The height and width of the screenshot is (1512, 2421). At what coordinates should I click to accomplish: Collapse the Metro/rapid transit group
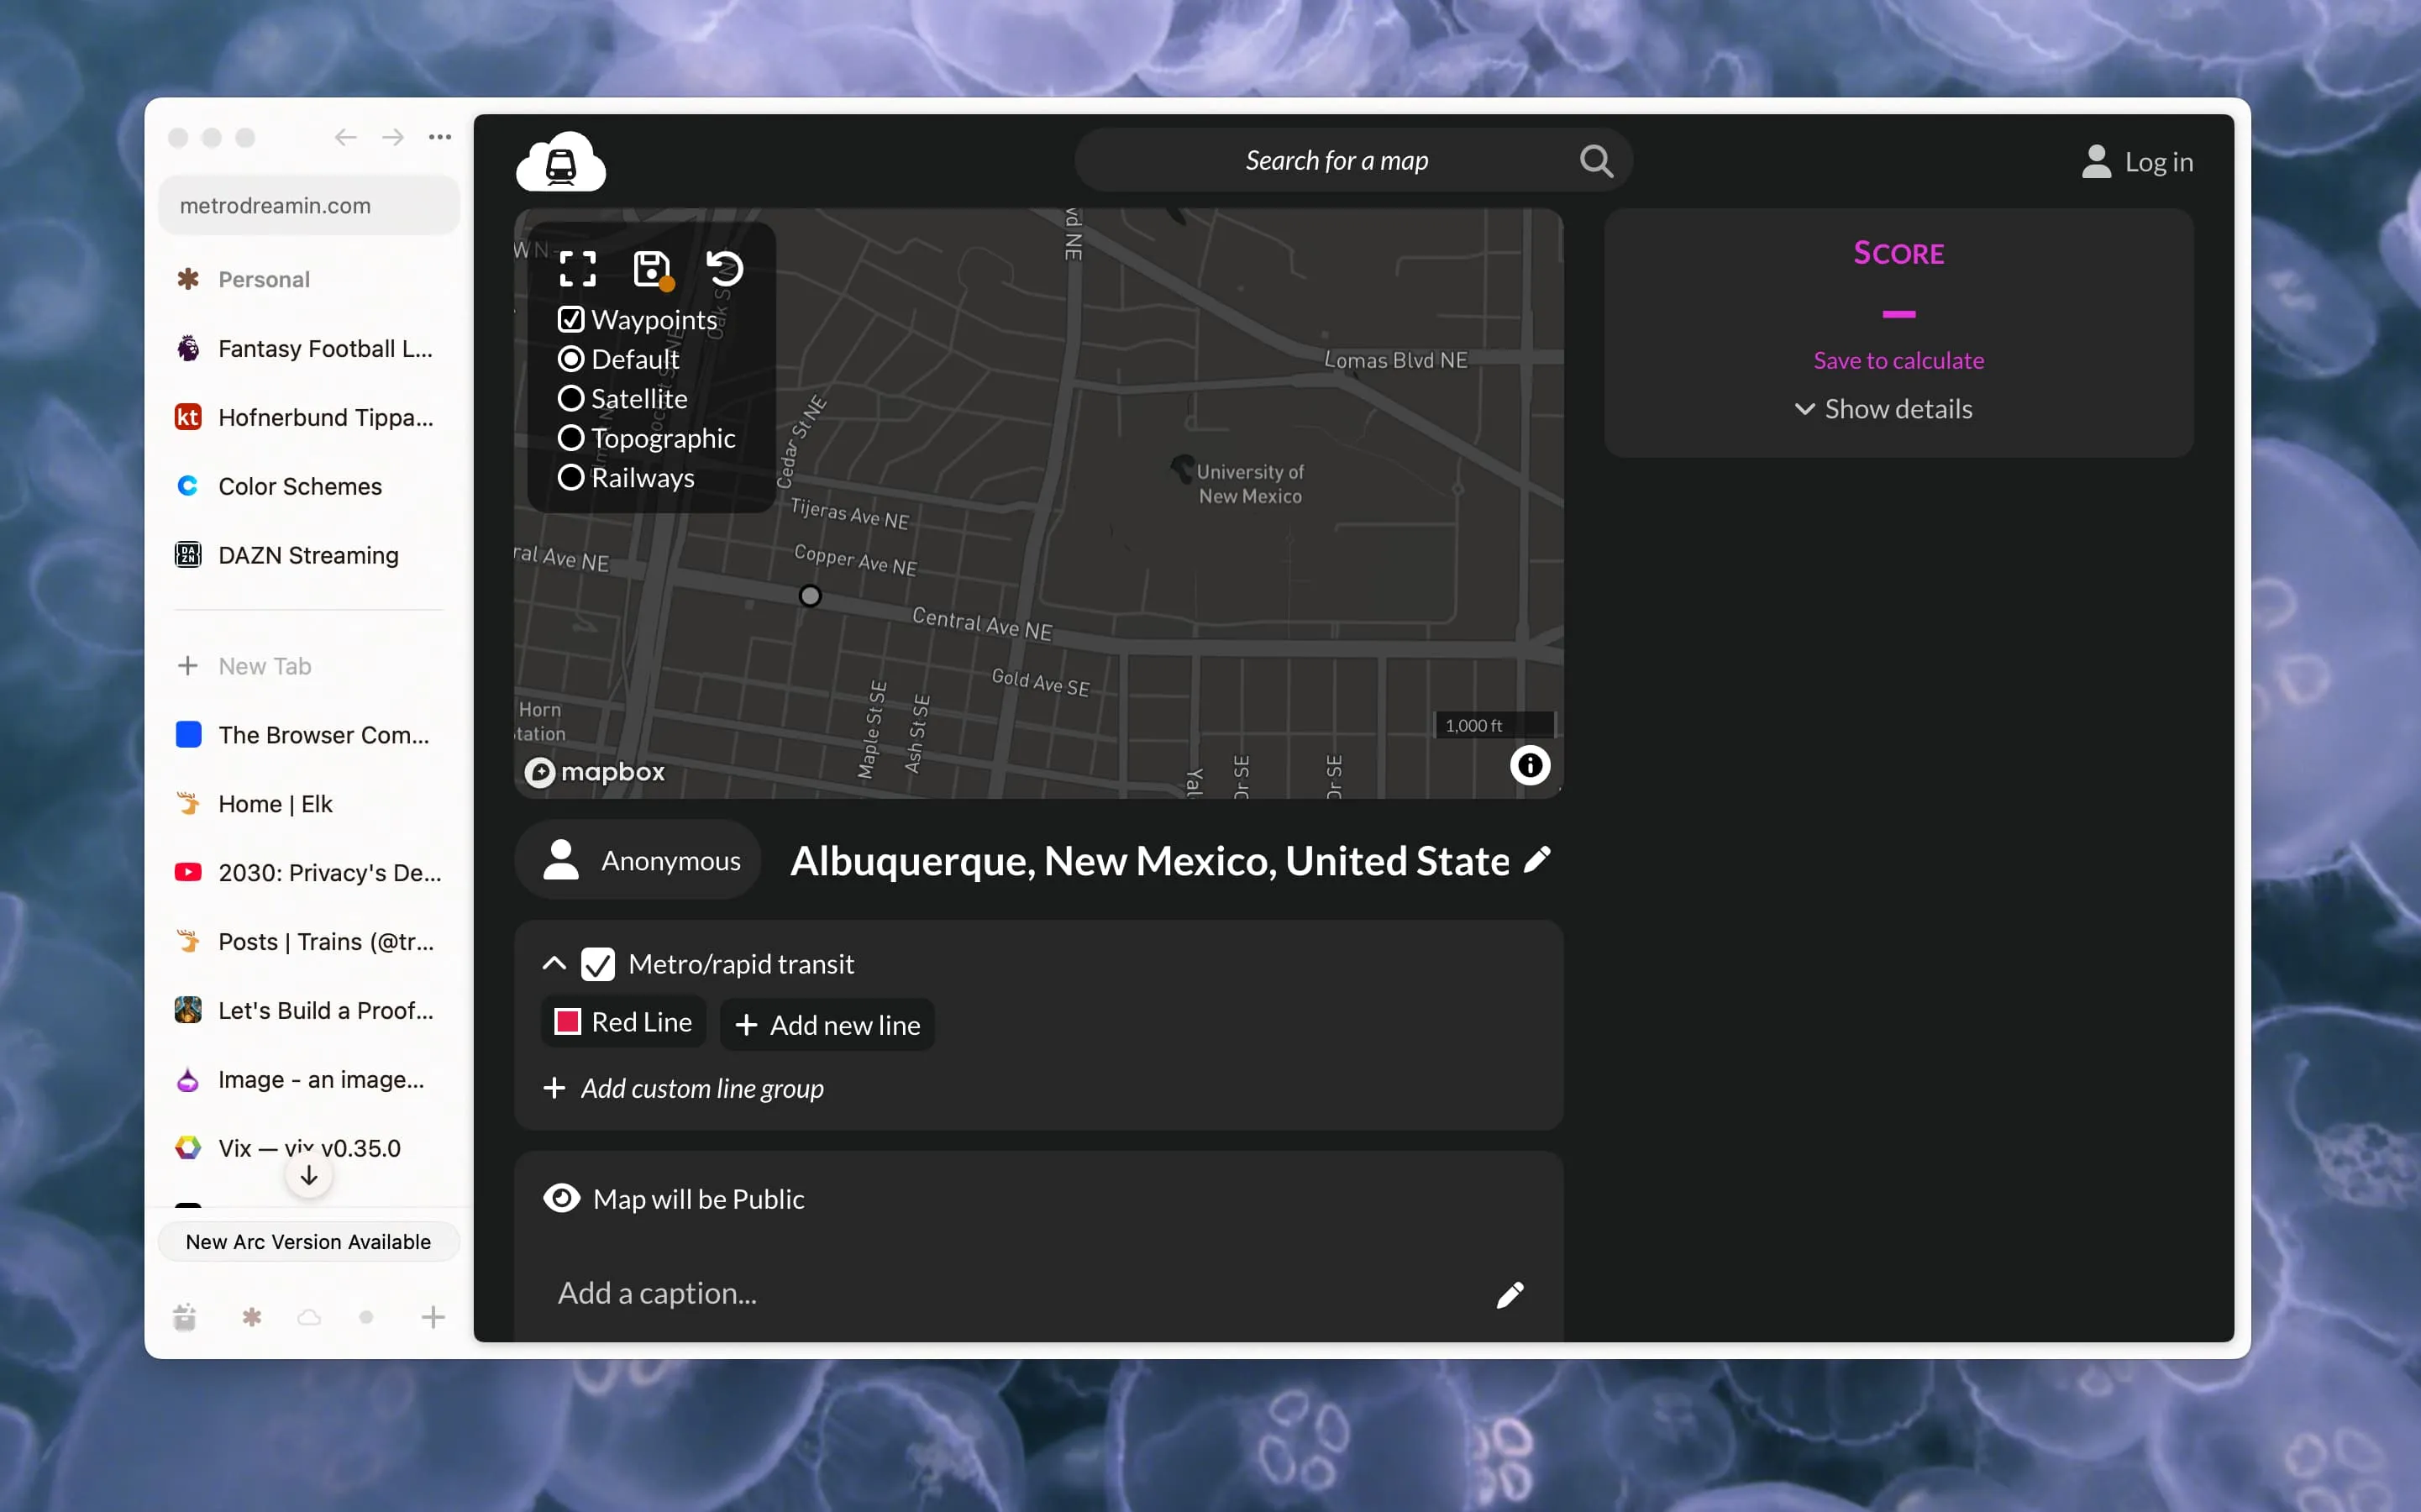click(554, 964)
